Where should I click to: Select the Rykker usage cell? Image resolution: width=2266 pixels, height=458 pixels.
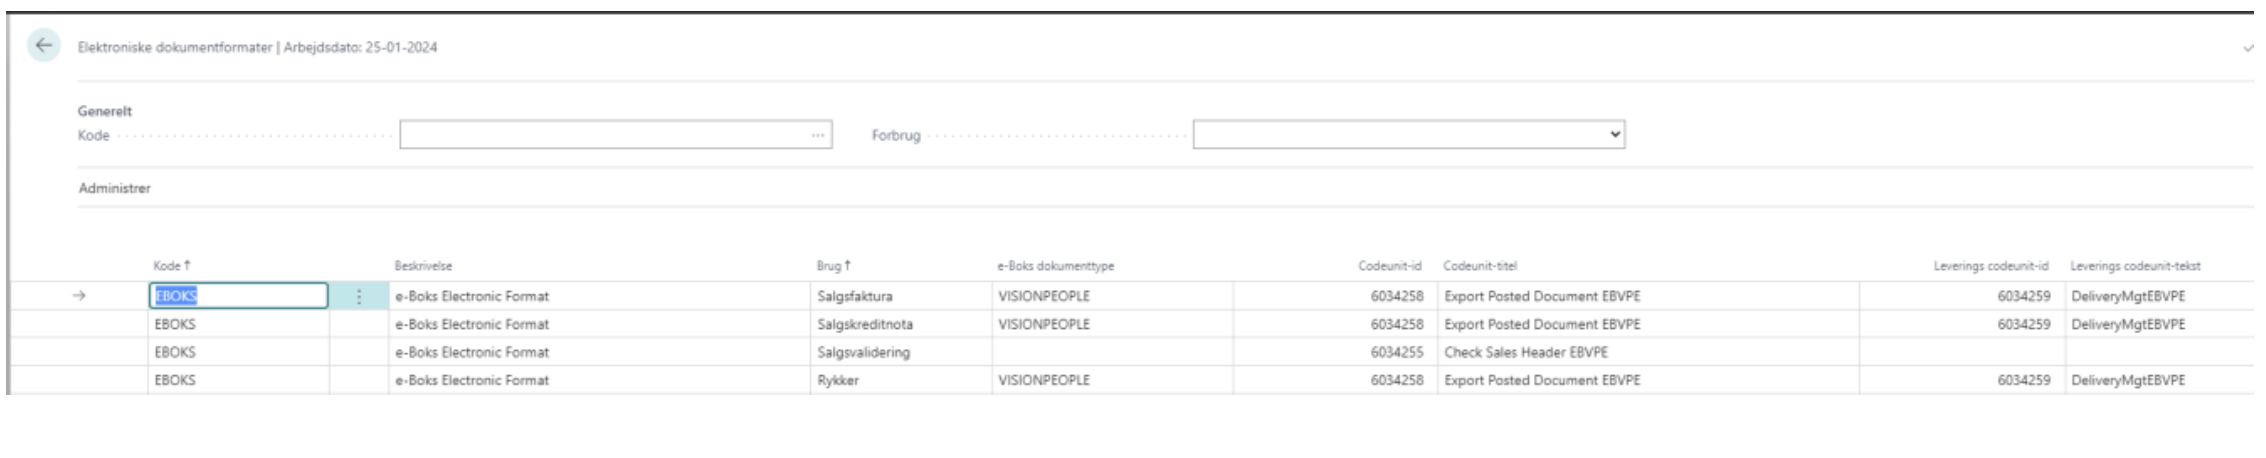[x=900, y=380]
